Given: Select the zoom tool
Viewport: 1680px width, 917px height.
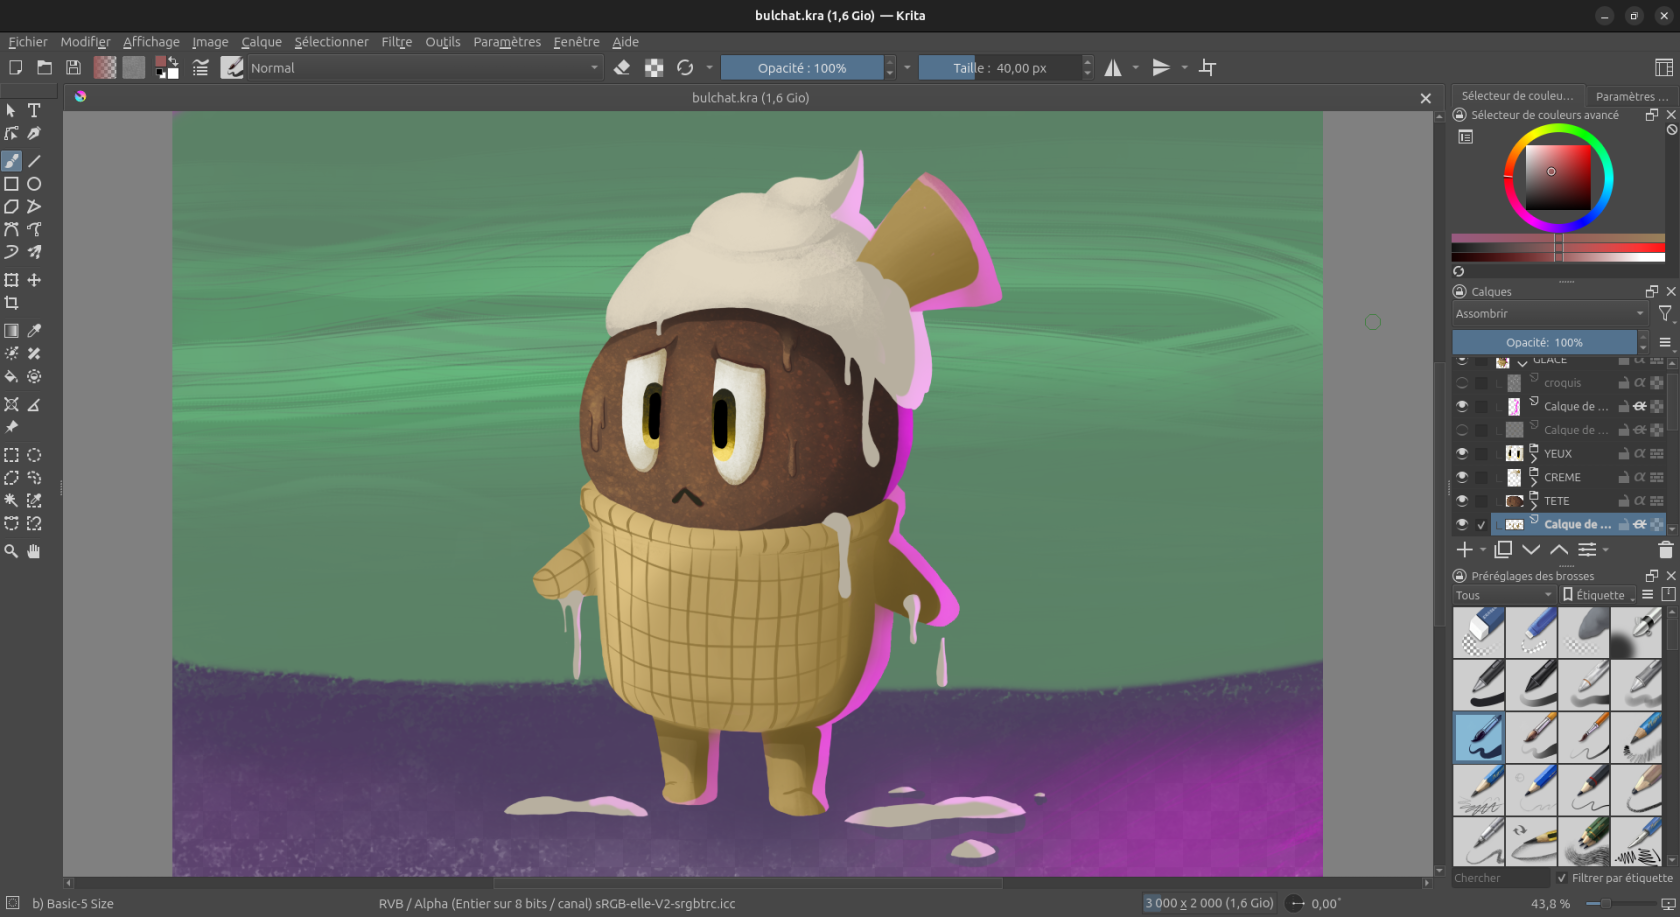Looking at the screenshot, I should (x=11, y=551).
